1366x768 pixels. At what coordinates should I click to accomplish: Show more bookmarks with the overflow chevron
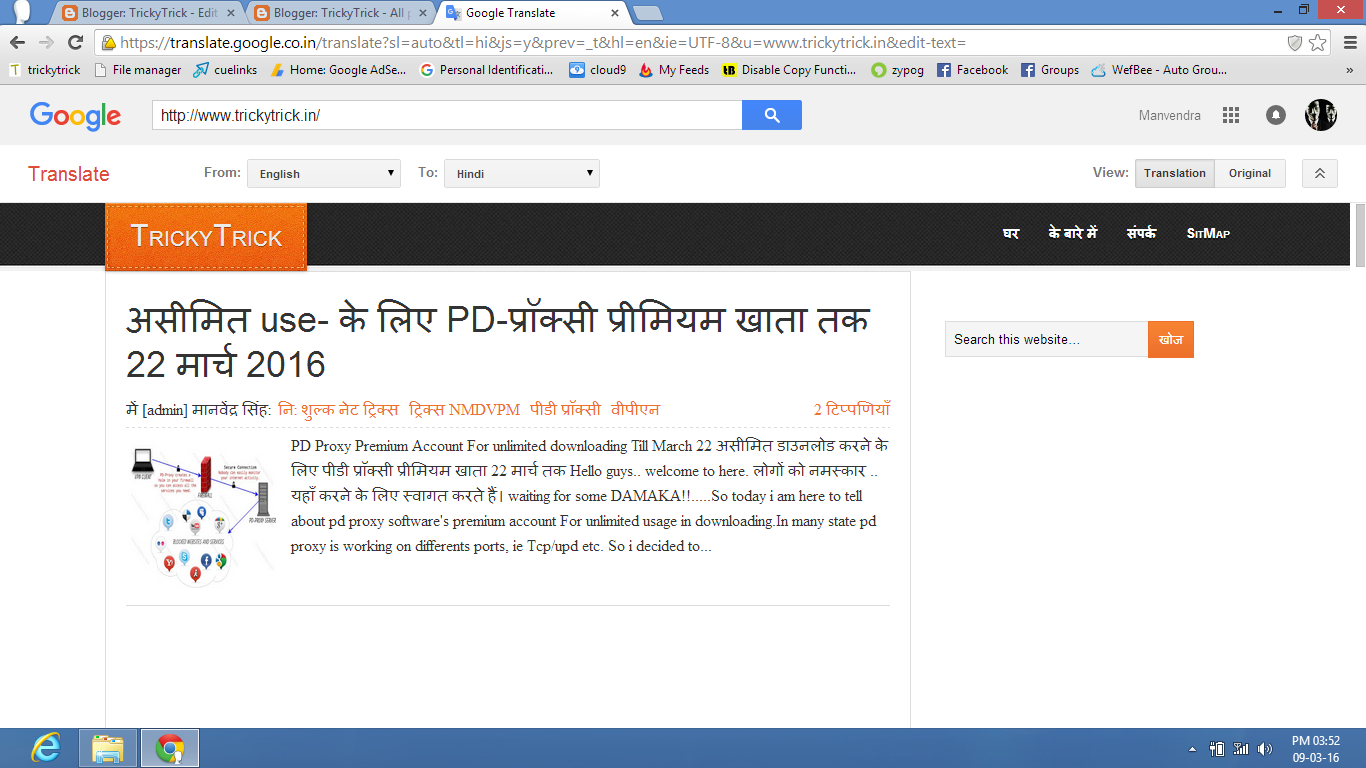tap(1349, 70)
